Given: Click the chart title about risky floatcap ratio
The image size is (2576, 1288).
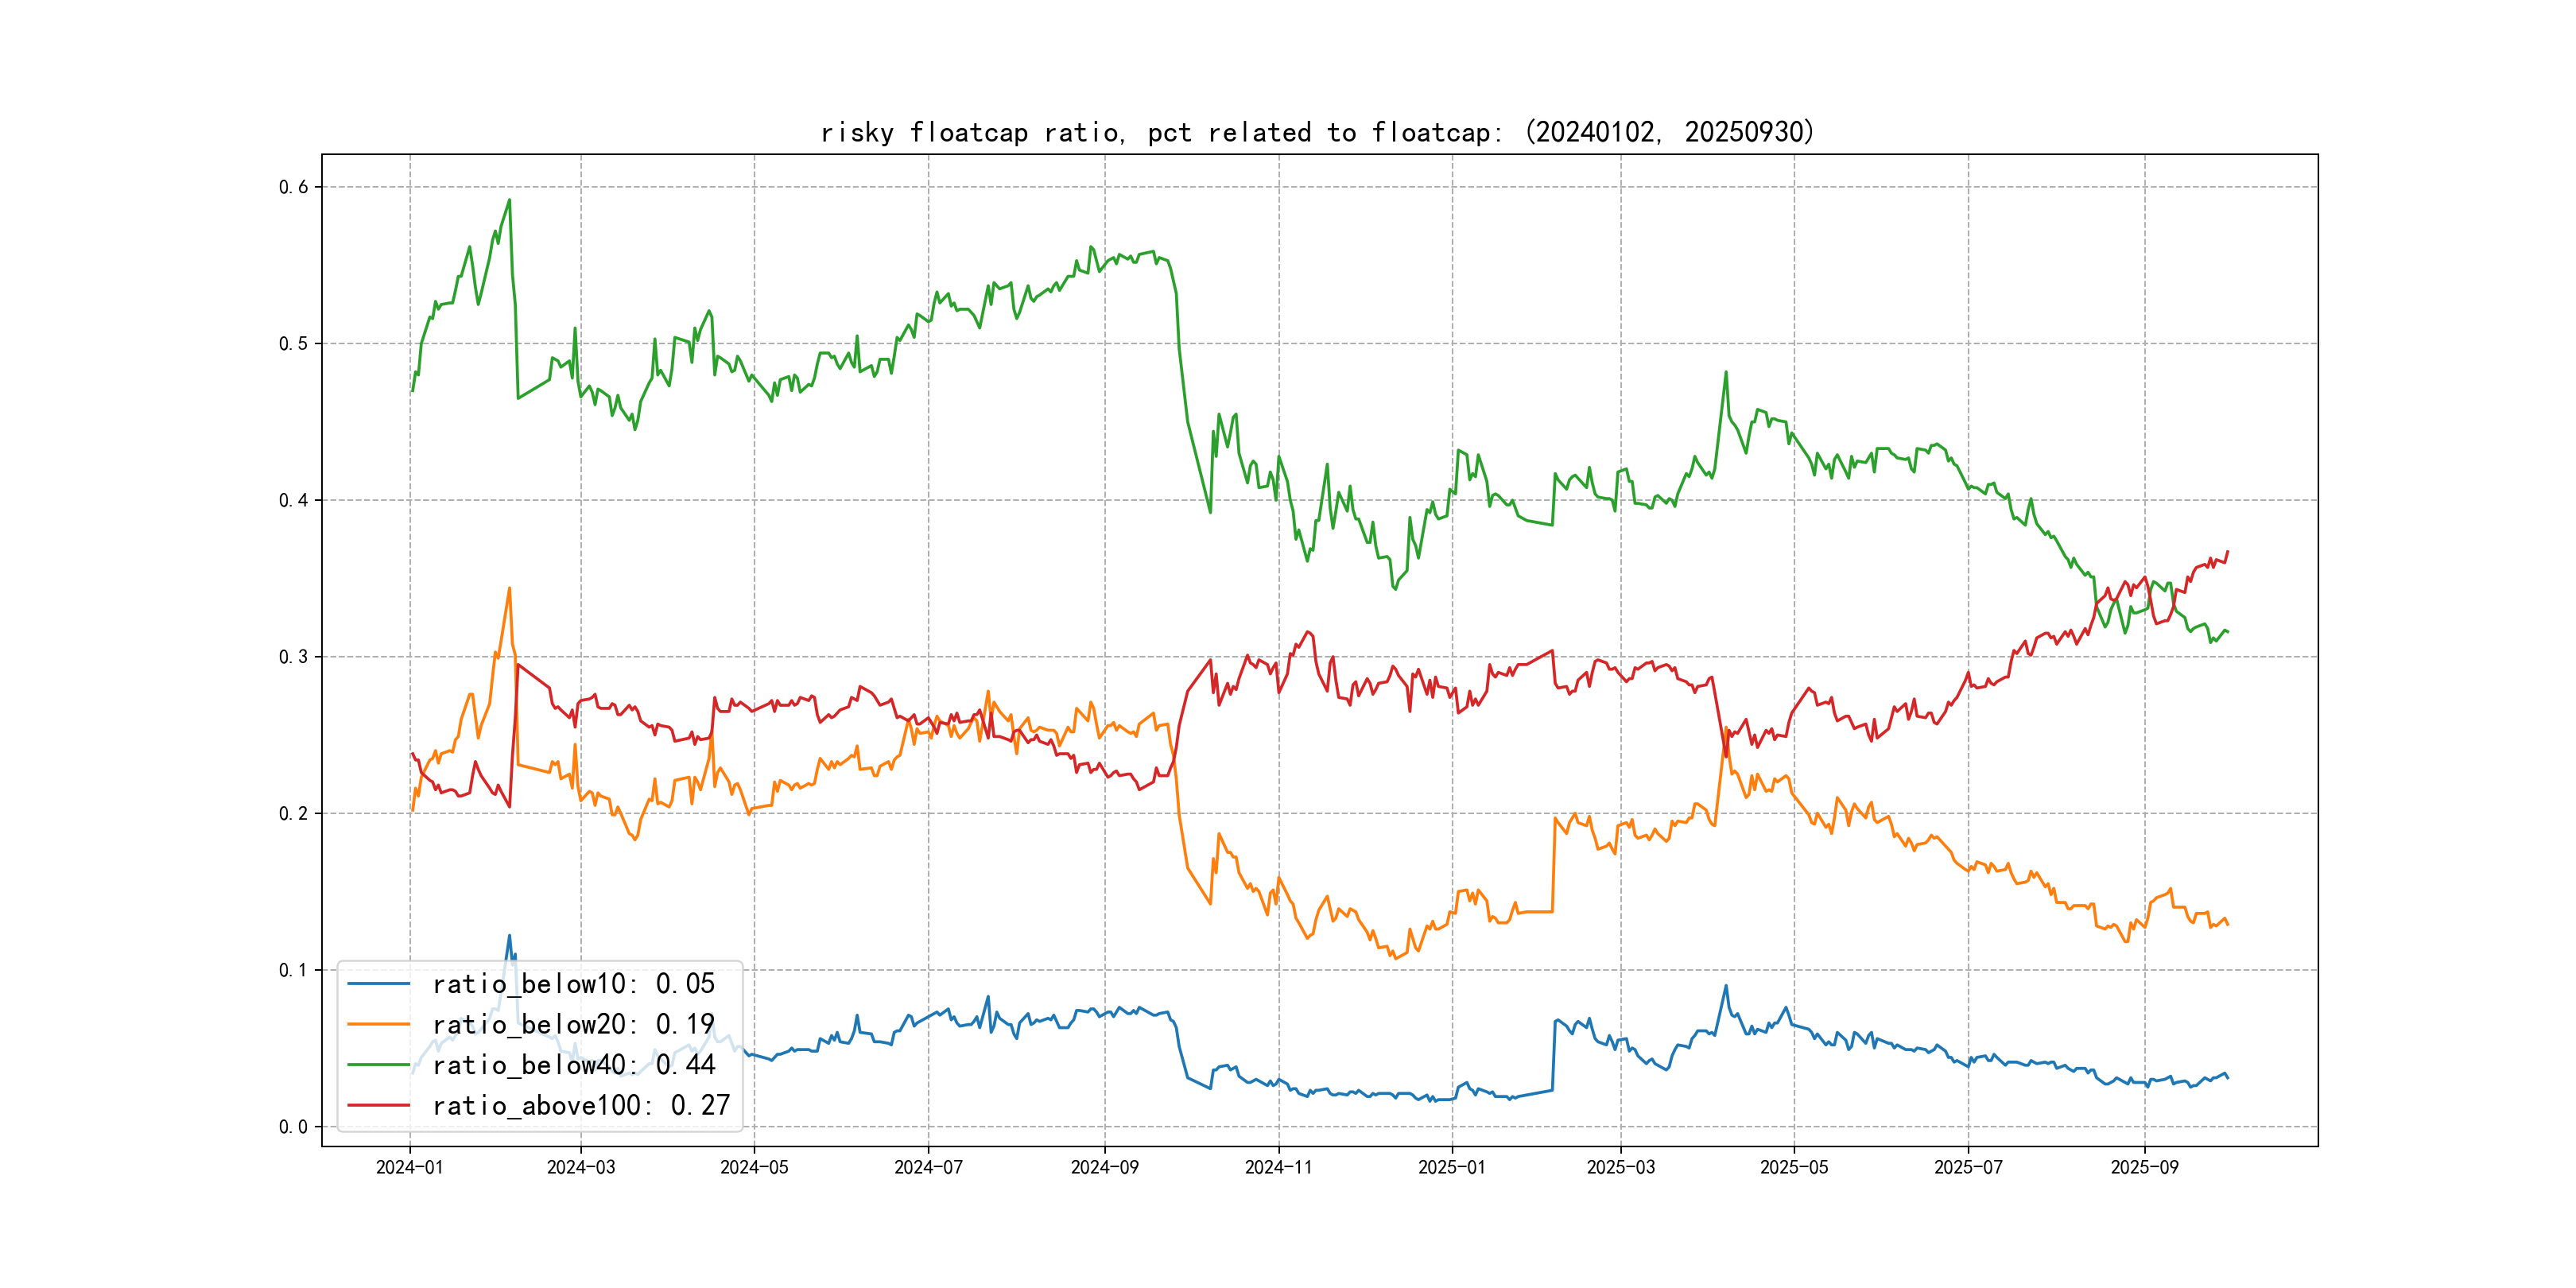Looking at the screenshot, I should pos(1317,133).
